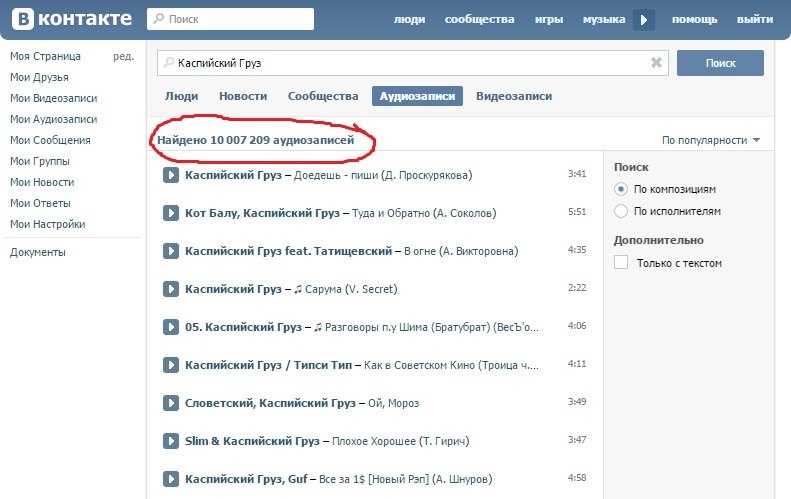This screenshot has width=791, height=499.
Task: Play "Доедешь - пиши" track
Action: 171,175
